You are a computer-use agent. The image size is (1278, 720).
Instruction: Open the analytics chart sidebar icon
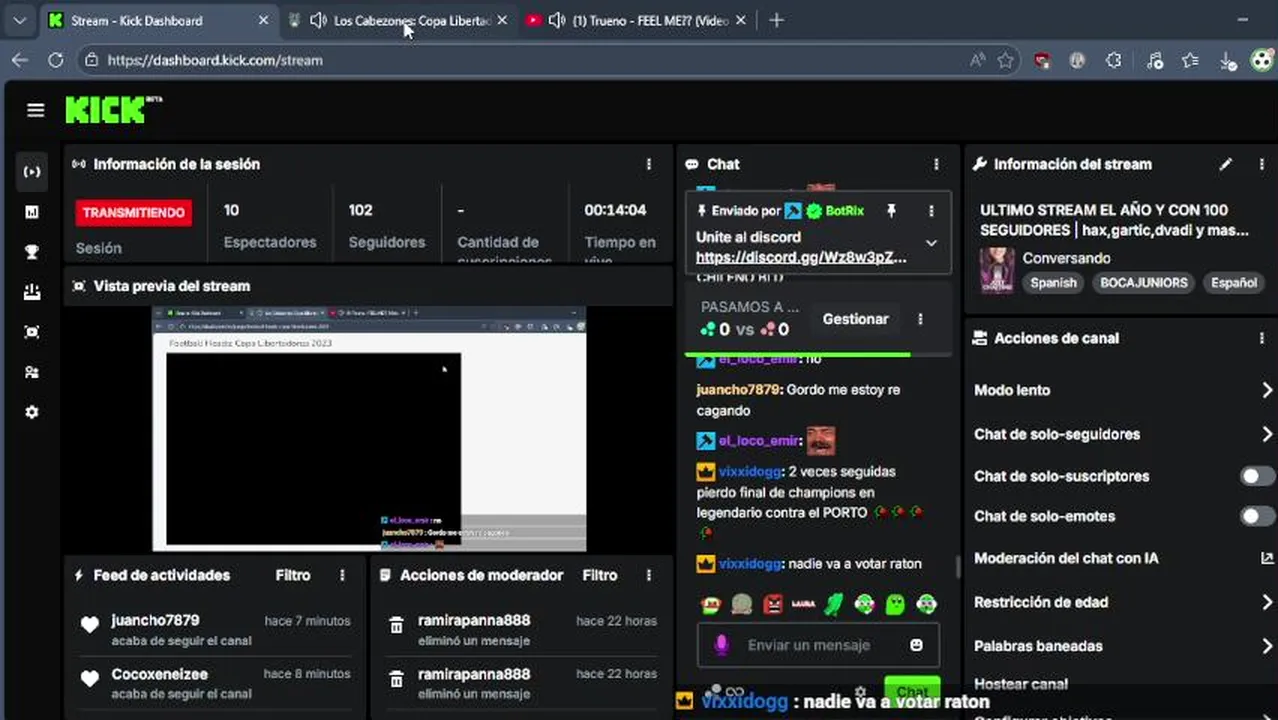[32, 212]
